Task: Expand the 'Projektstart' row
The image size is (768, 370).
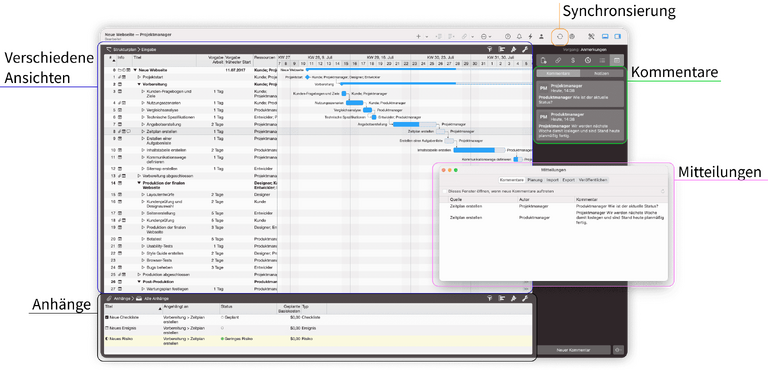Action: click(139, 77)
